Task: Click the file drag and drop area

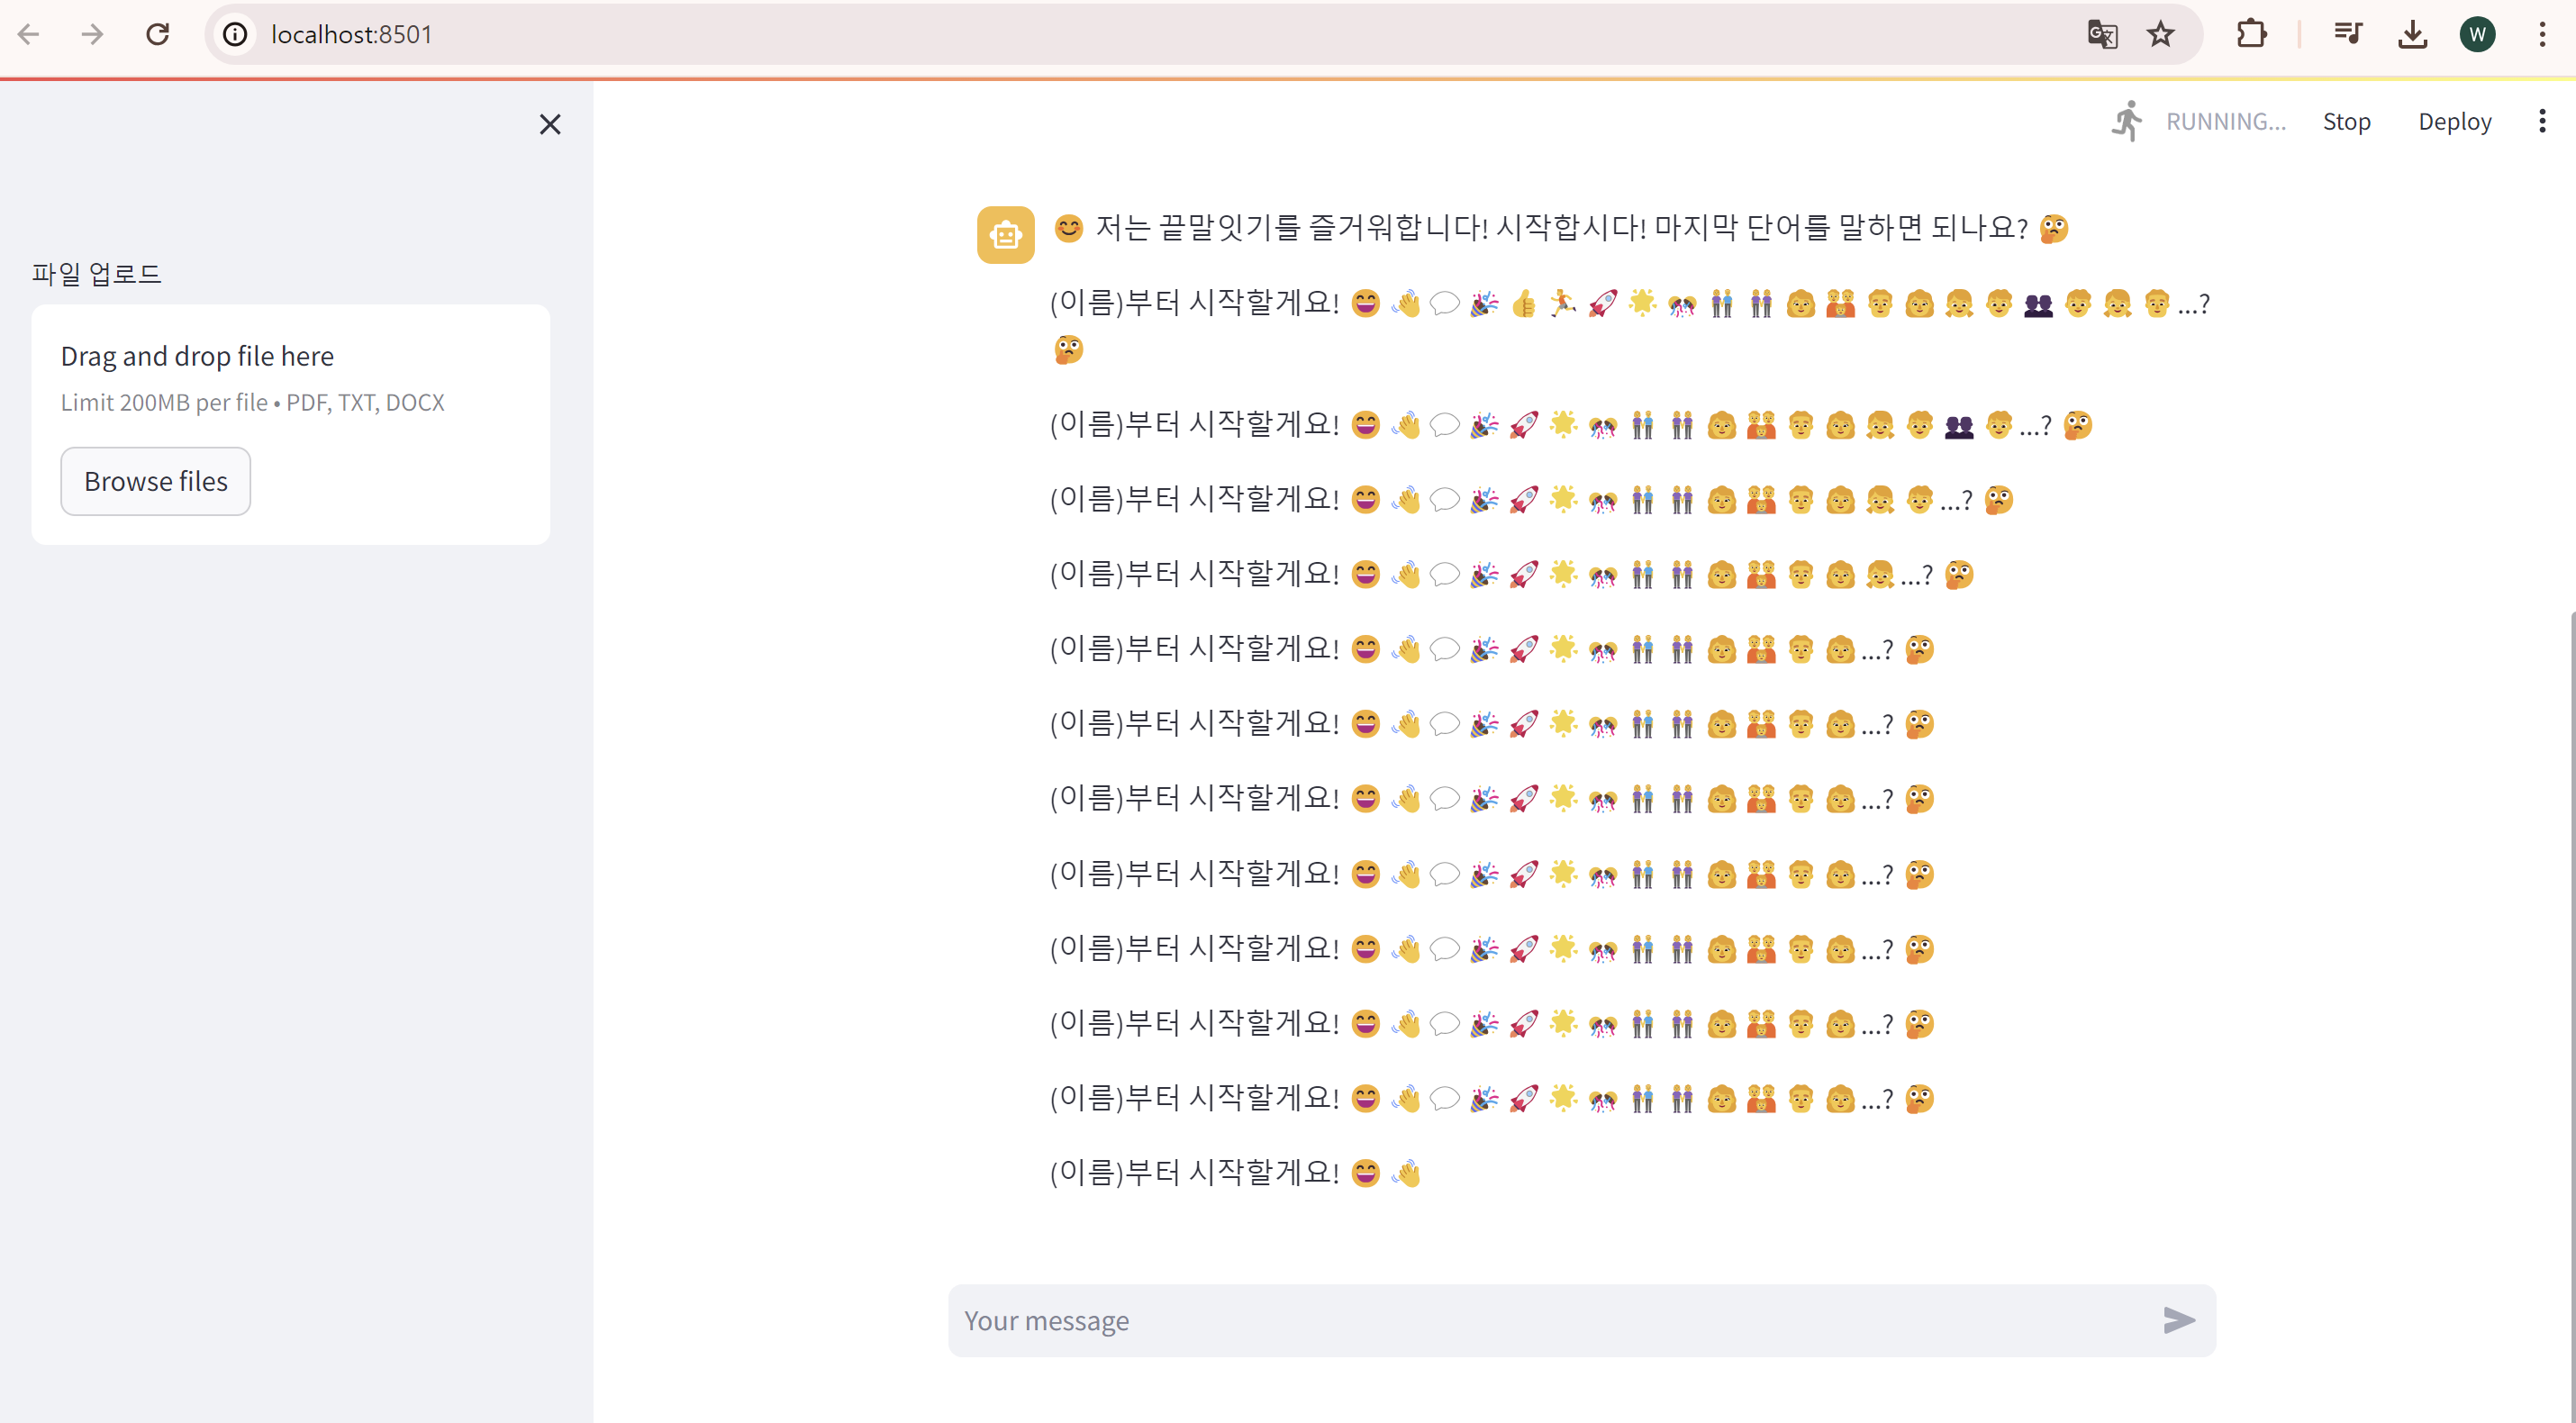Action: tap(290, 378)
